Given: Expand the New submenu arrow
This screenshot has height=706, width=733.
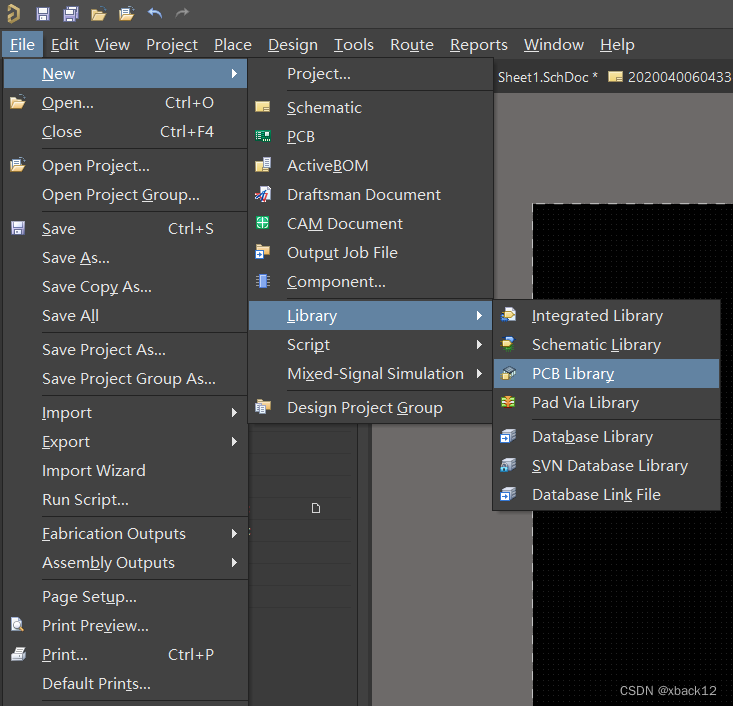Looking at the screenshot, I should pos(234,73).
